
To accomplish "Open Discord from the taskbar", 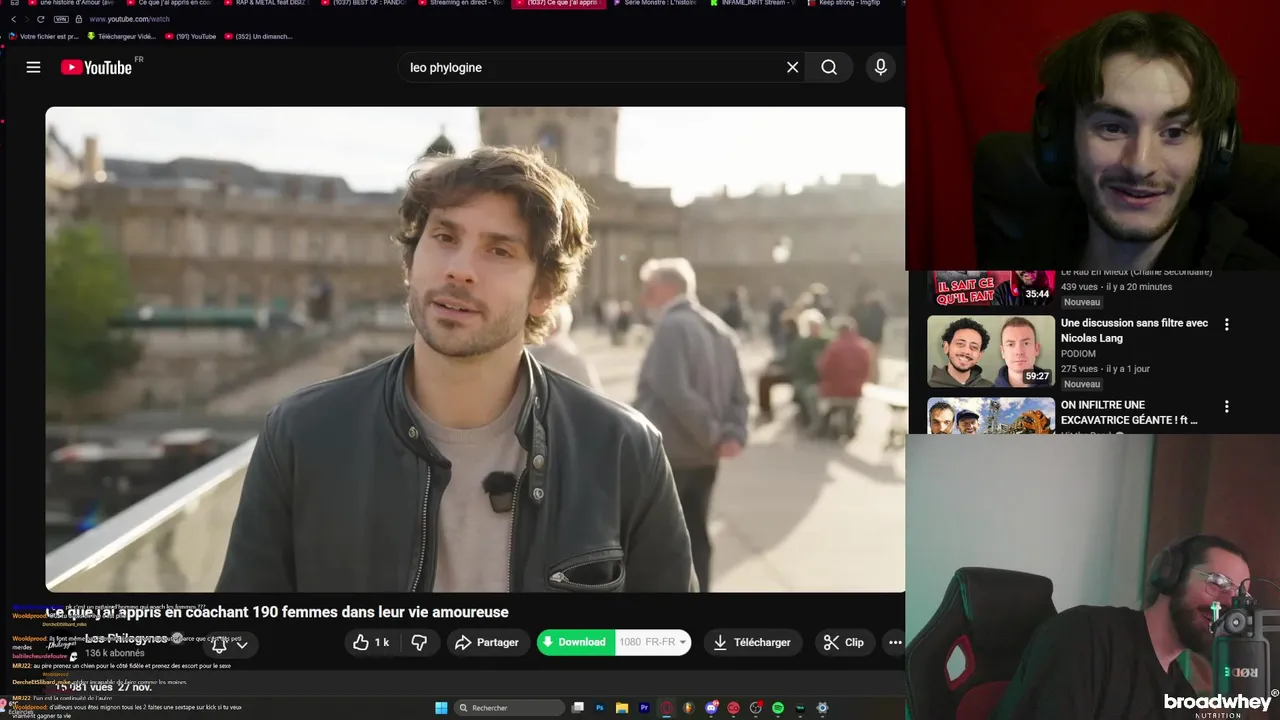I will pyautogui.click(x=711, y=708).
